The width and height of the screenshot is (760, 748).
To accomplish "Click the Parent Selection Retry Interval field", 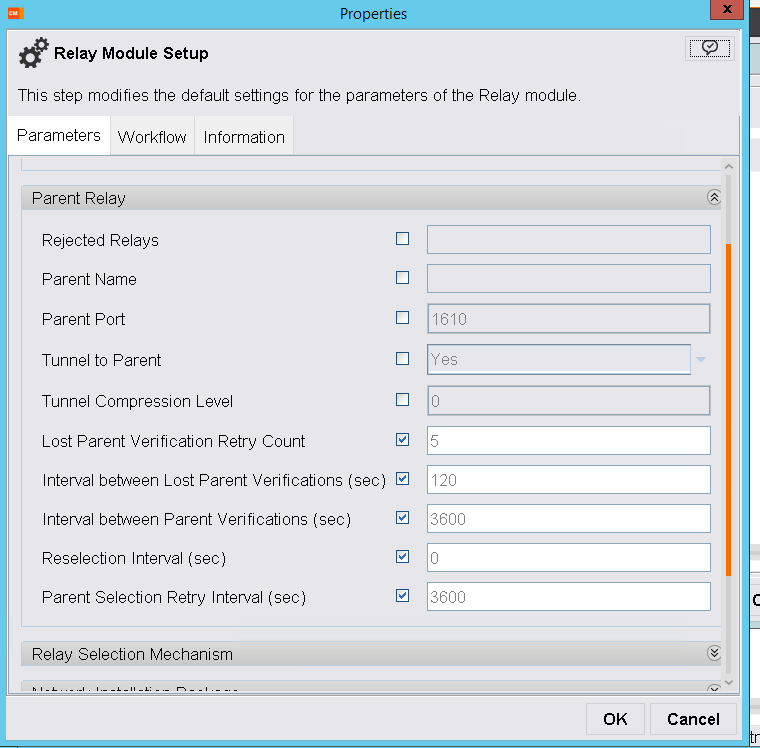I will click(568, 597).
